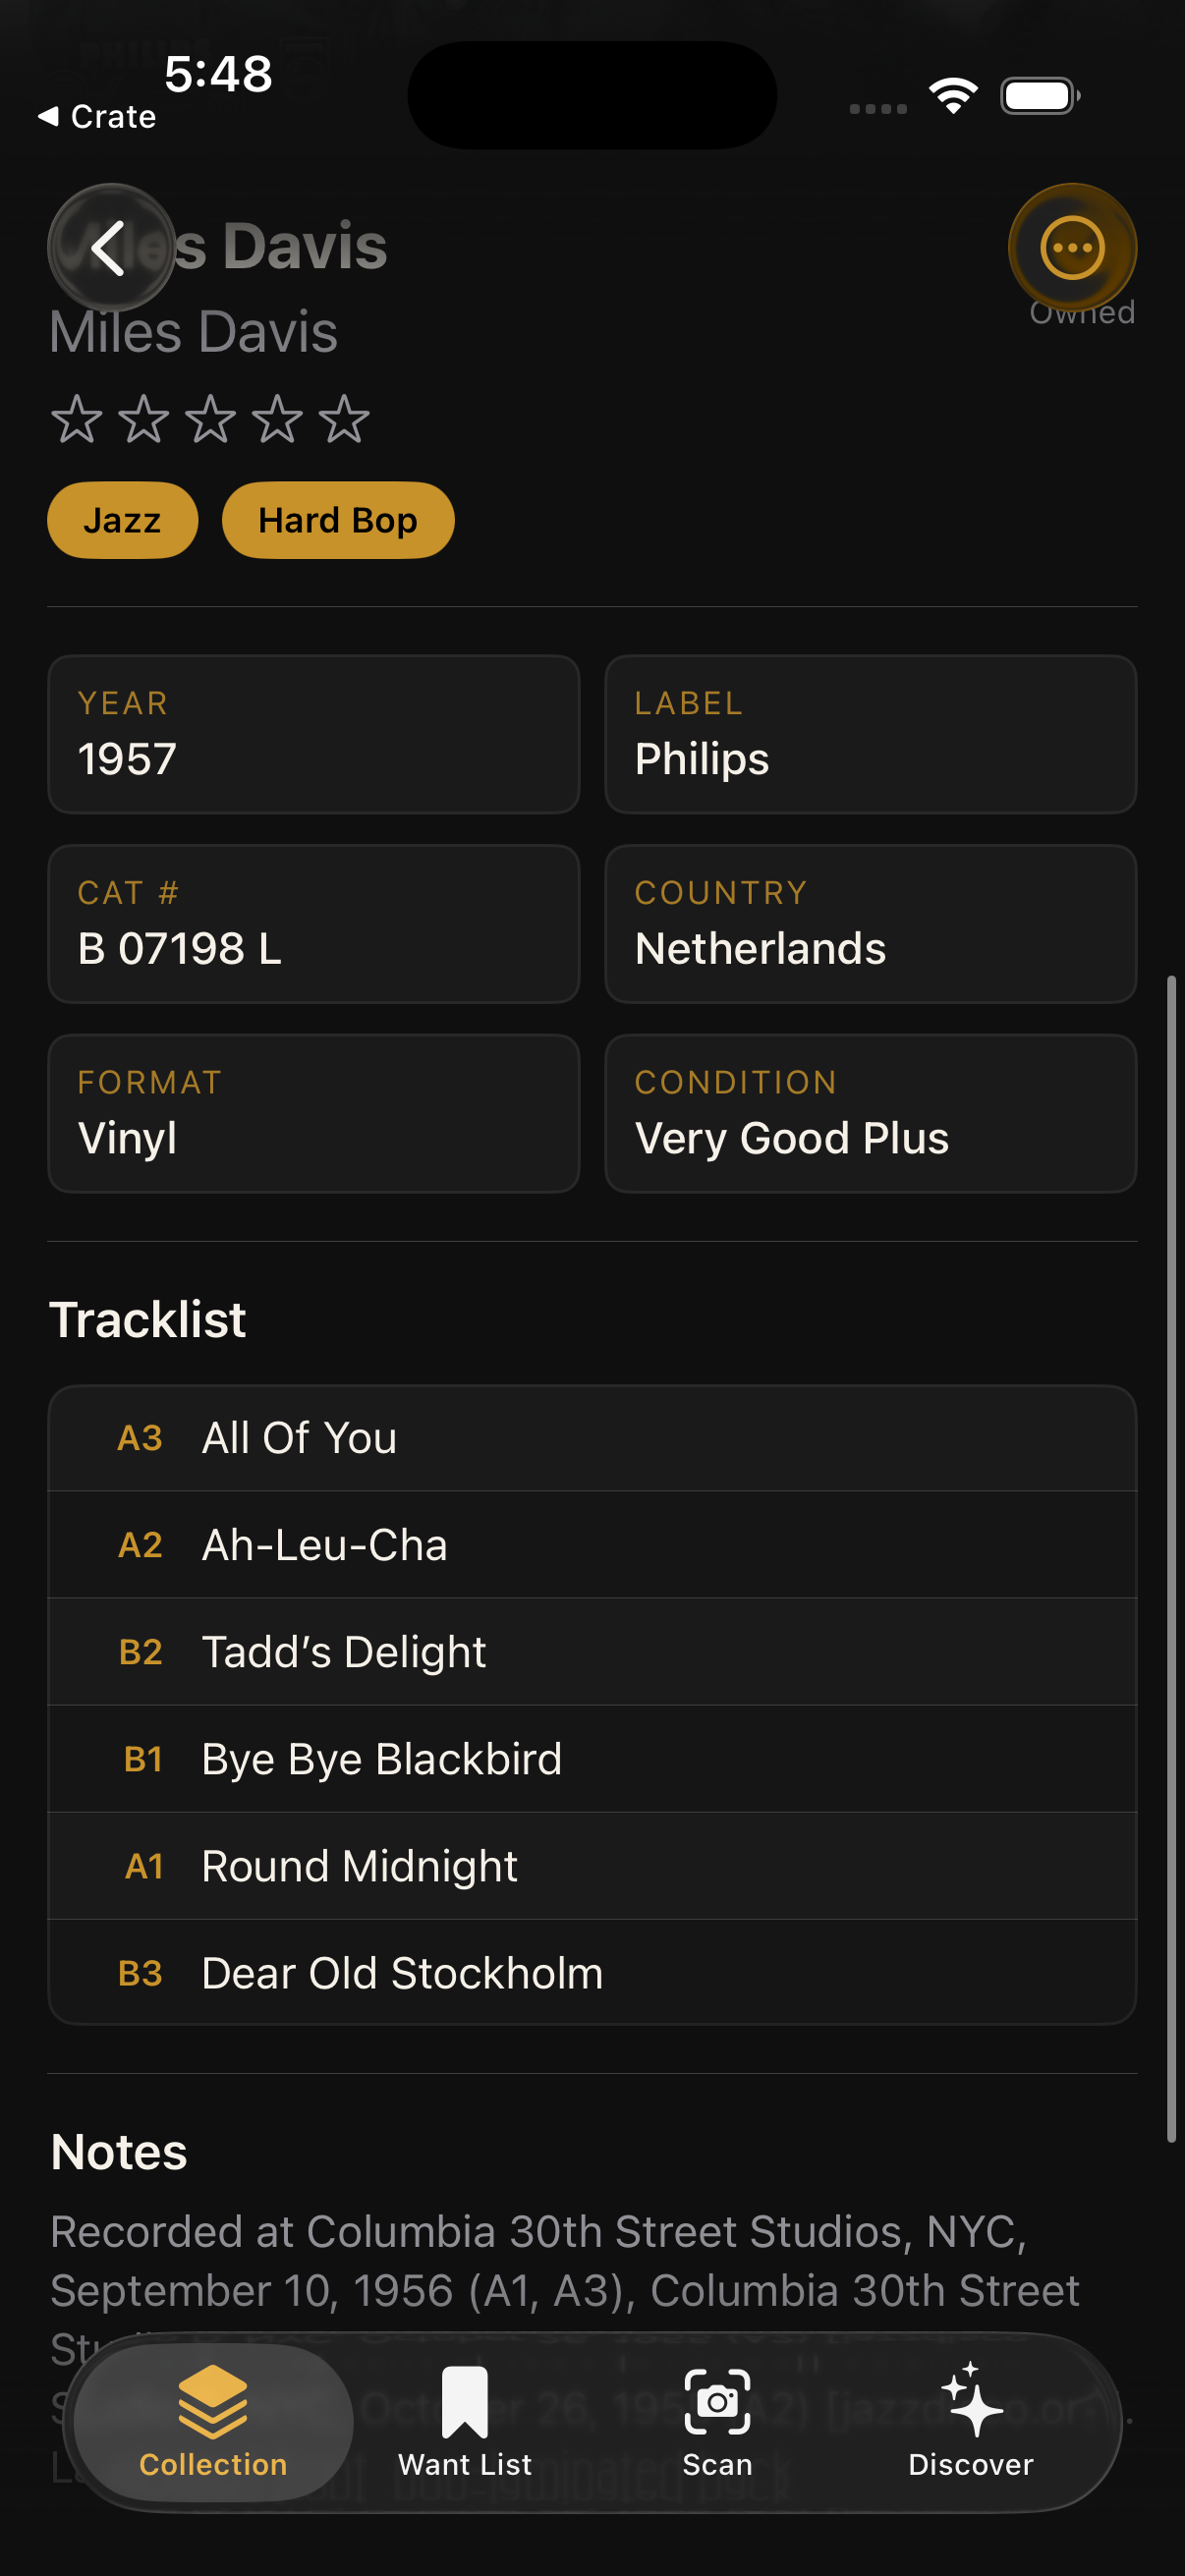Toggle the Hard Bop genre tag
Image resolution: width=1185 pixels, height=2576 pixels.
click(338, 519)
